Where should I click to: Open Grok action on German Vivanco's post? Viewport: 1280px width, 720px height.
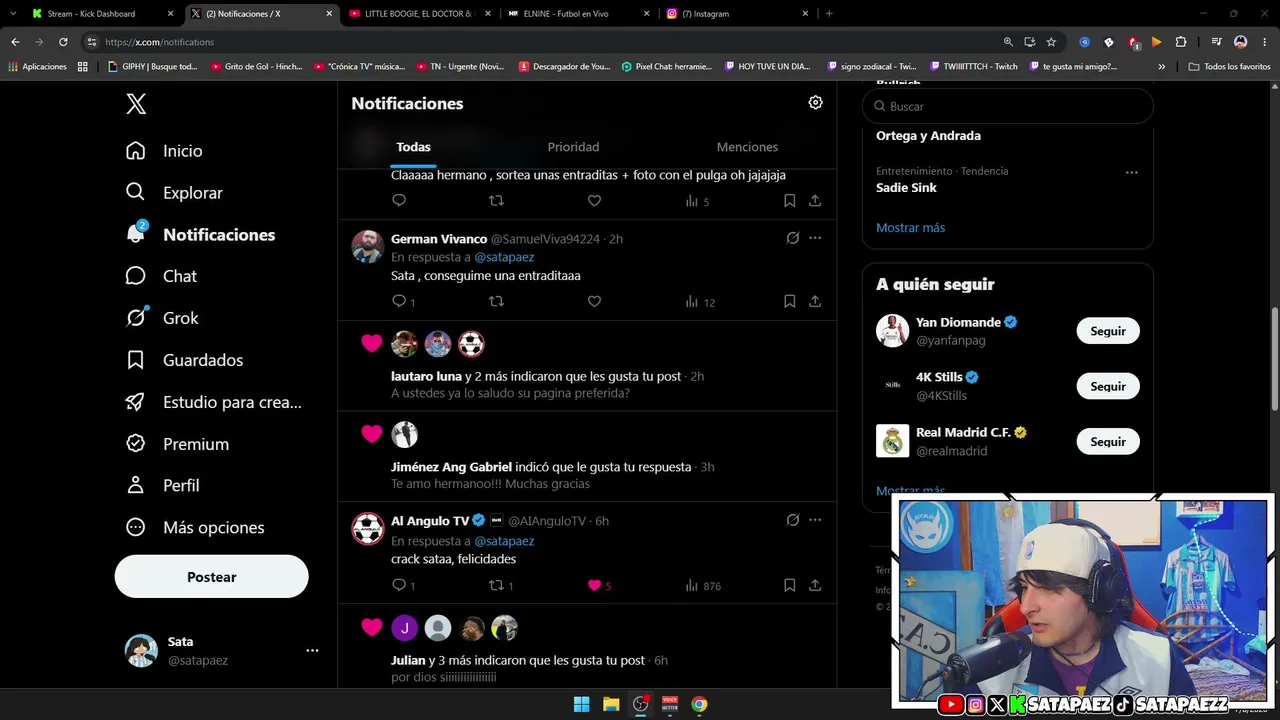pos(793,238)
